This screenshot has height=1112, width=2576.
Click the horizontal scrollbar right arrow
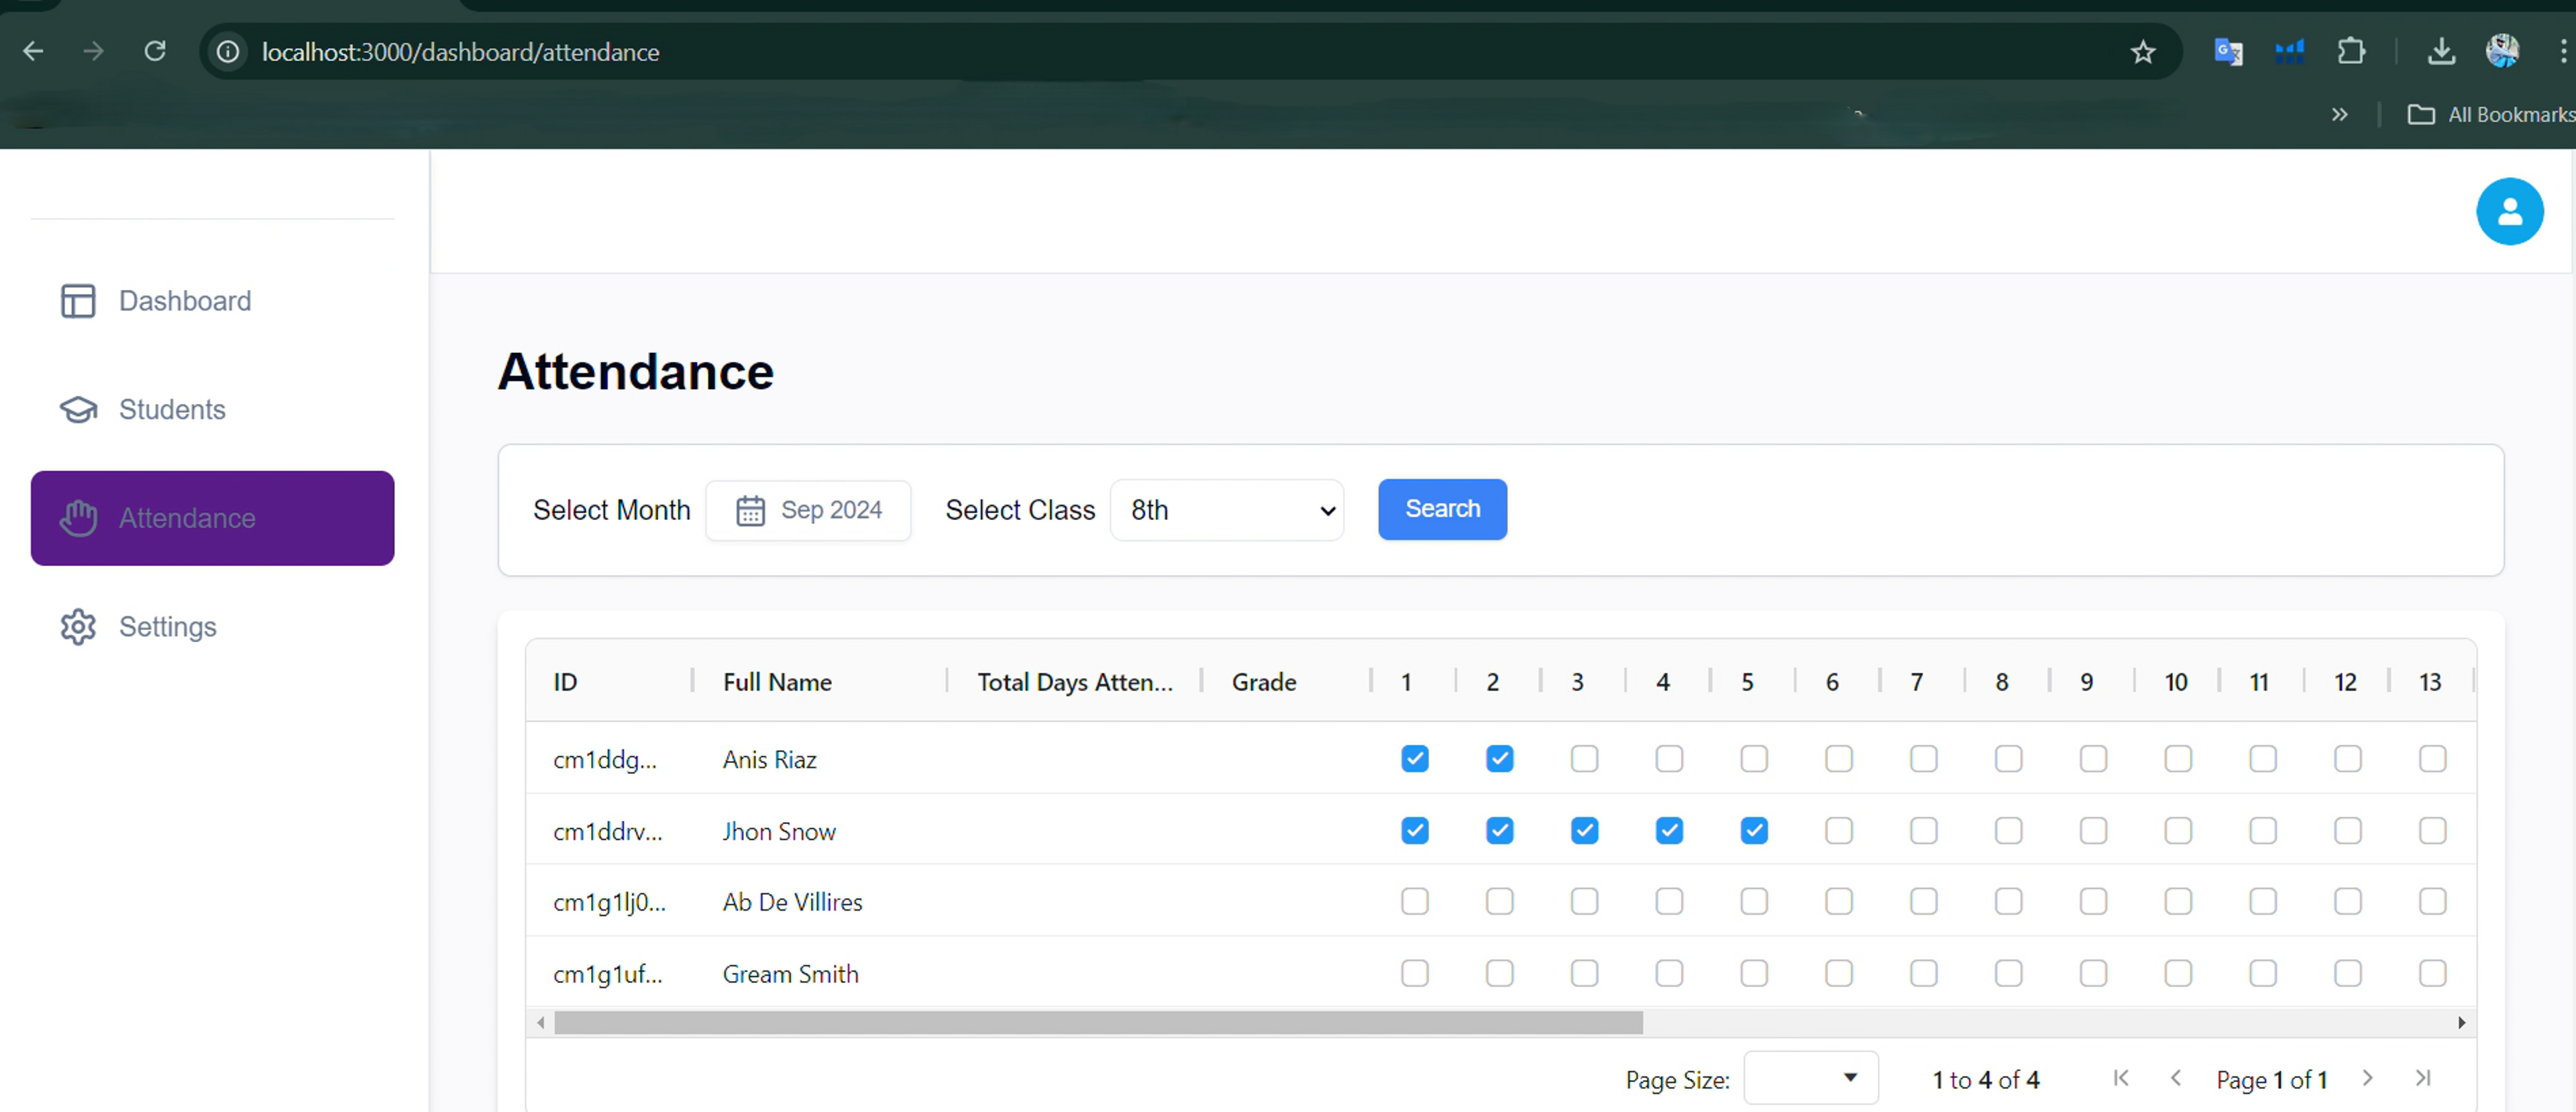click(2461, 1022)
